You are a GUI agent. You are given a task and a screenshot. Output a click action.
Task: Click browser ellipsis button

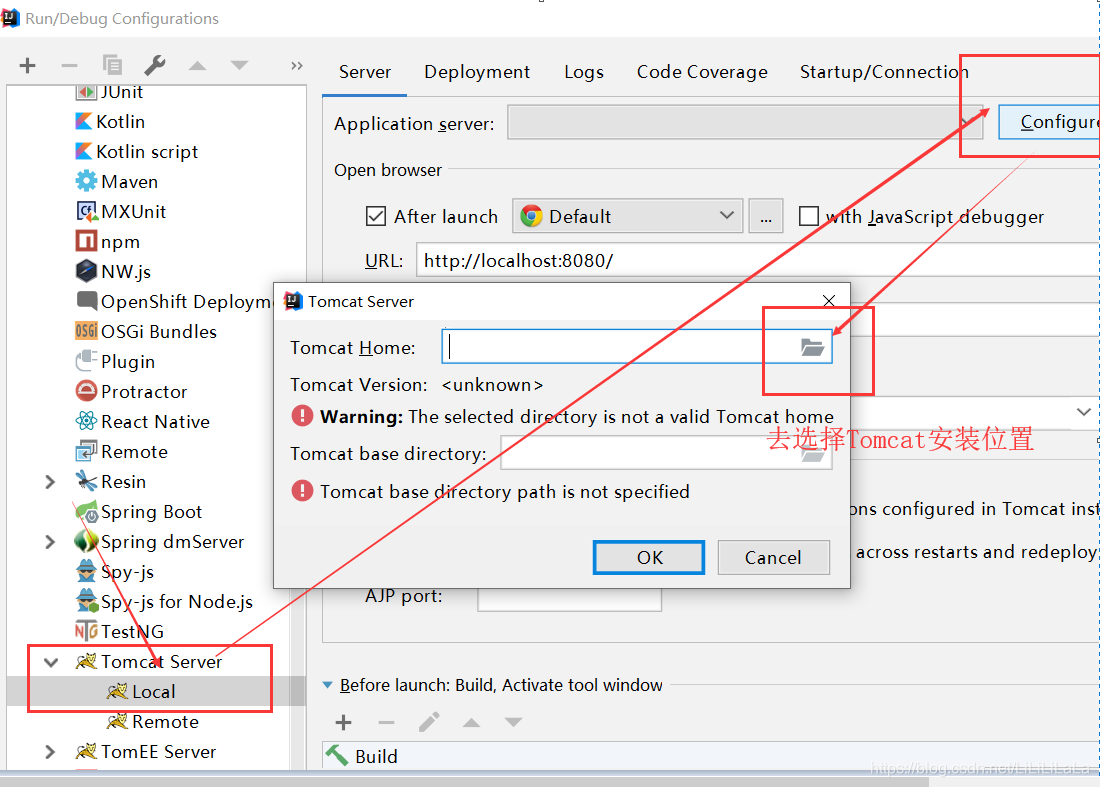[766, 216]
